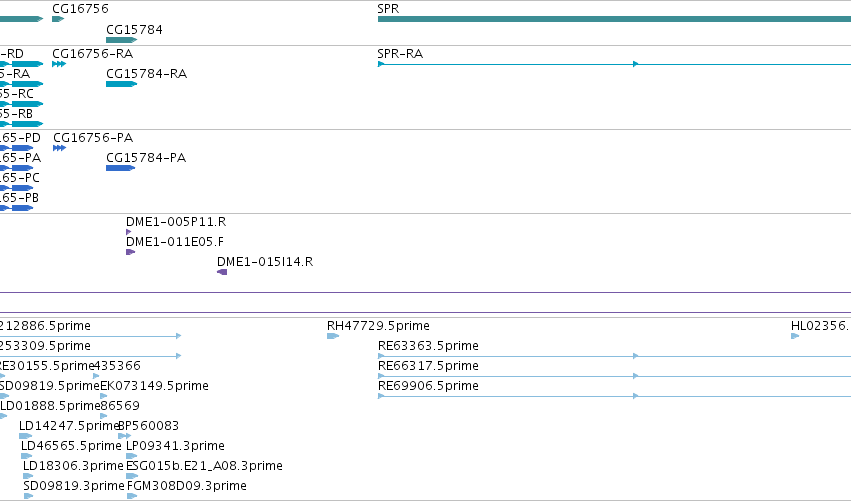This screenshot has height=501, width=851.
Task: Select the CG16756-PA protein arrows
Action: point(60,148)
